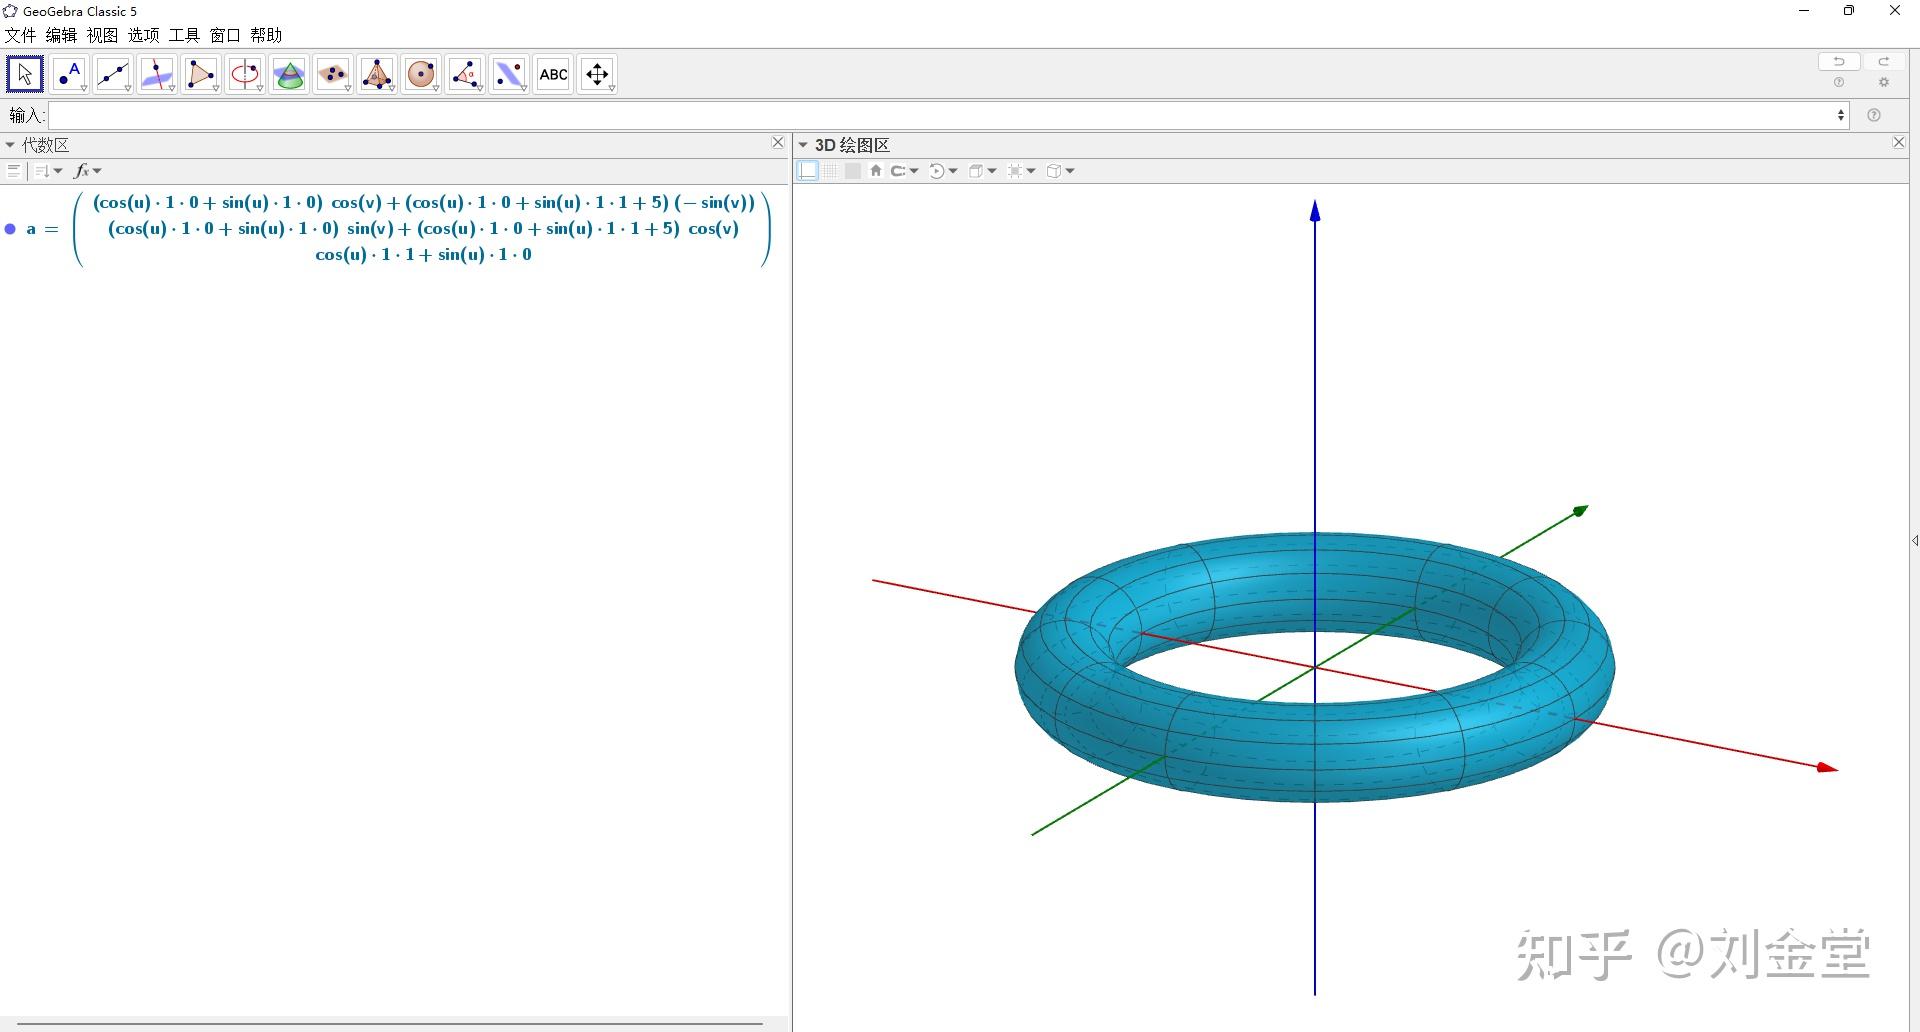Select the Pyramid solid tool
This screenshot has width=1920, height=1032.
click(377, 74)
